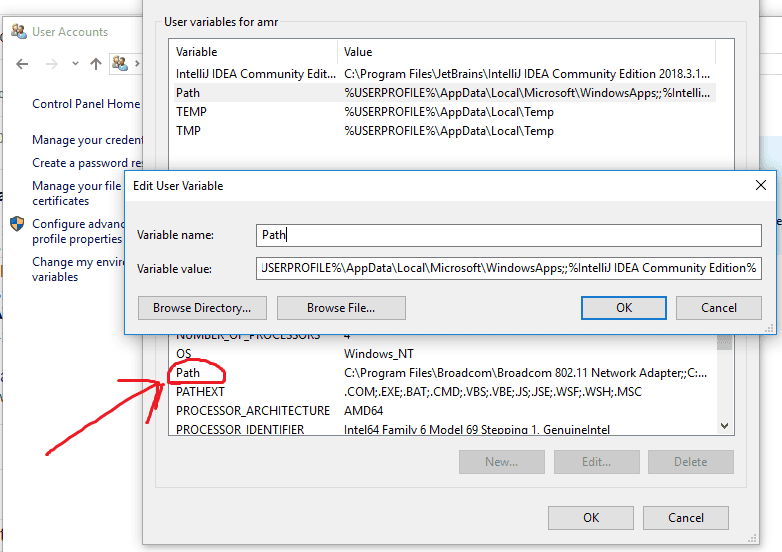
Task: Cancel the Edit User Variable dialog
Action: [x=719, y=308]
